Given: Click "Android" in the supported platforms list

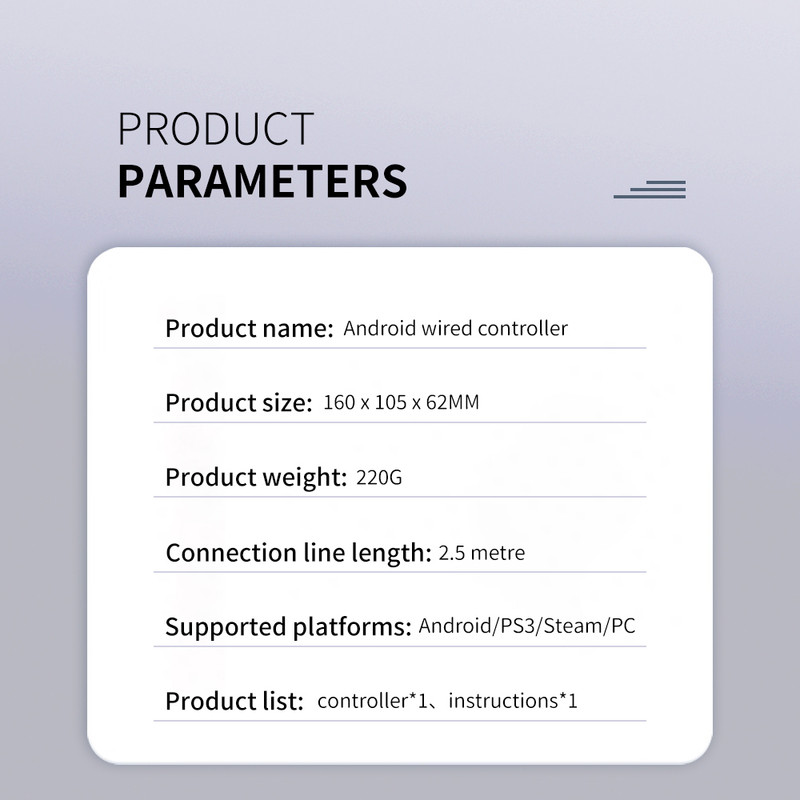Looking at the screenshot, I should point(455,627).
